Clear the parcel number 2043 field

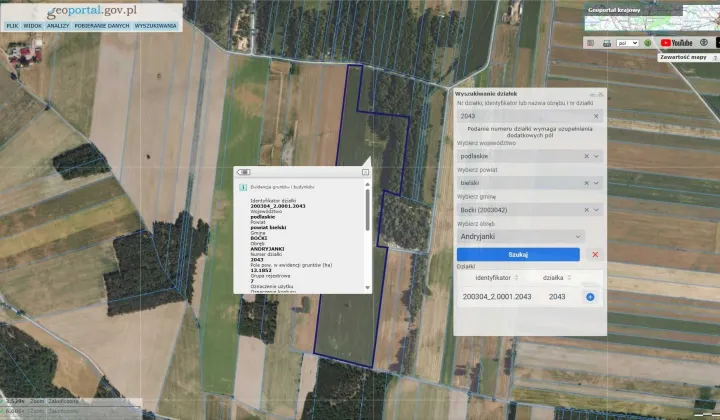click(x=596, y=116)
